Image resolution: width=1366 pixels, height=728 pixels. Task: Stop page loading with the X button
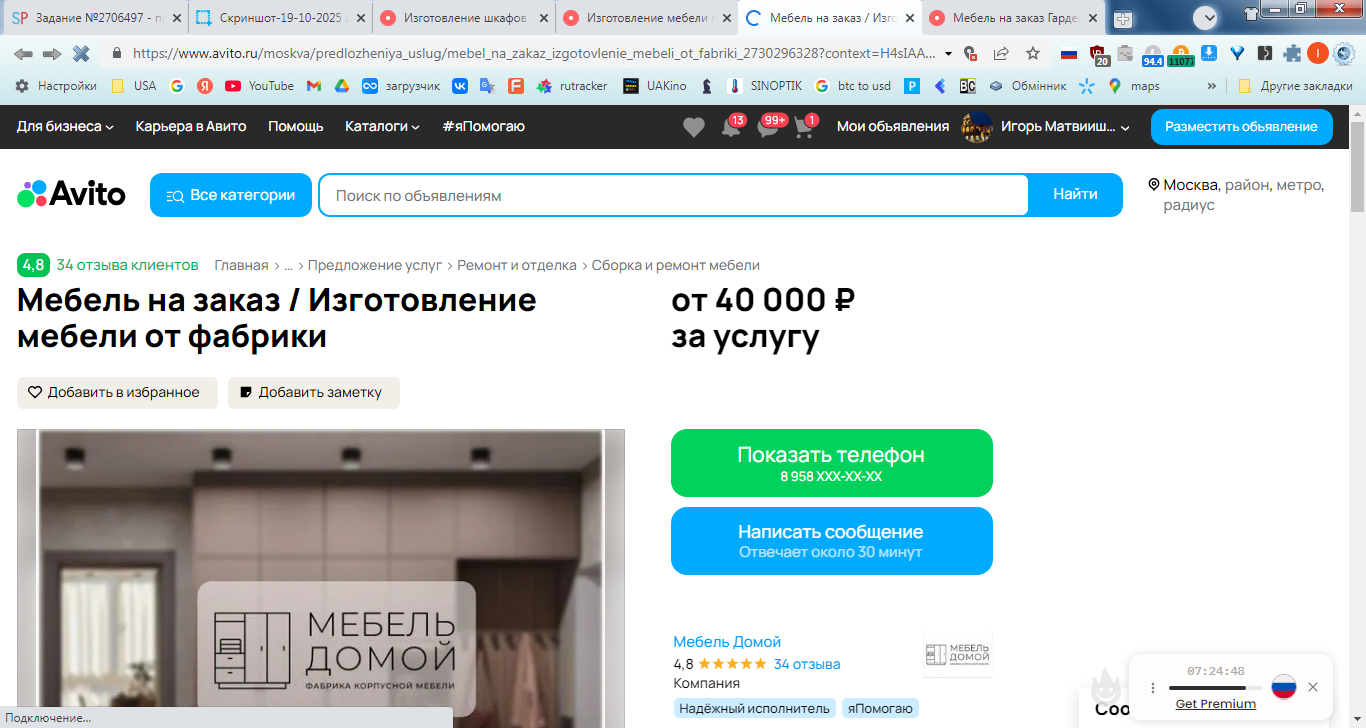(x=81, y=53)
